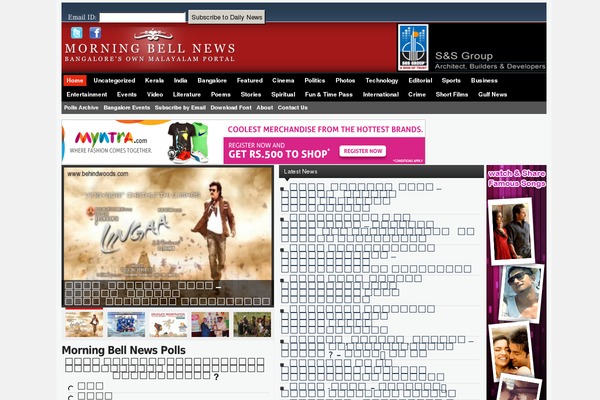Click Subscribe to Daily News button
600x400 pixels.
pyautogui.click(x=227, y=17)
